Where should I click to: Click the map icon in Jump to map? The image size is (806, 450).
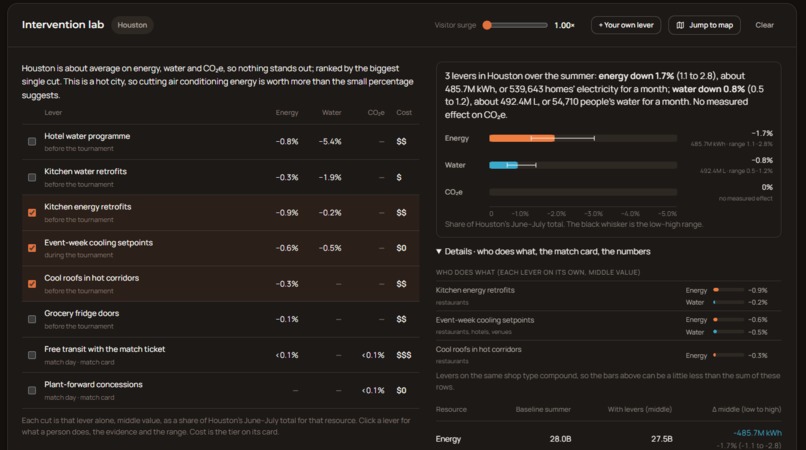pyautogui.click(x=680, y=25)
